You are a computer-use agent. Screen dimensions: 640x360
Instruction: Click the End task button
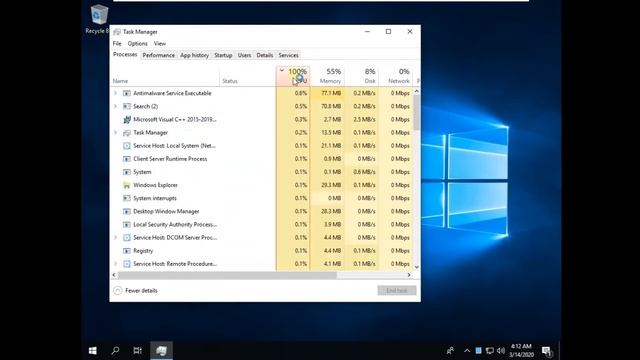(397, 290)
